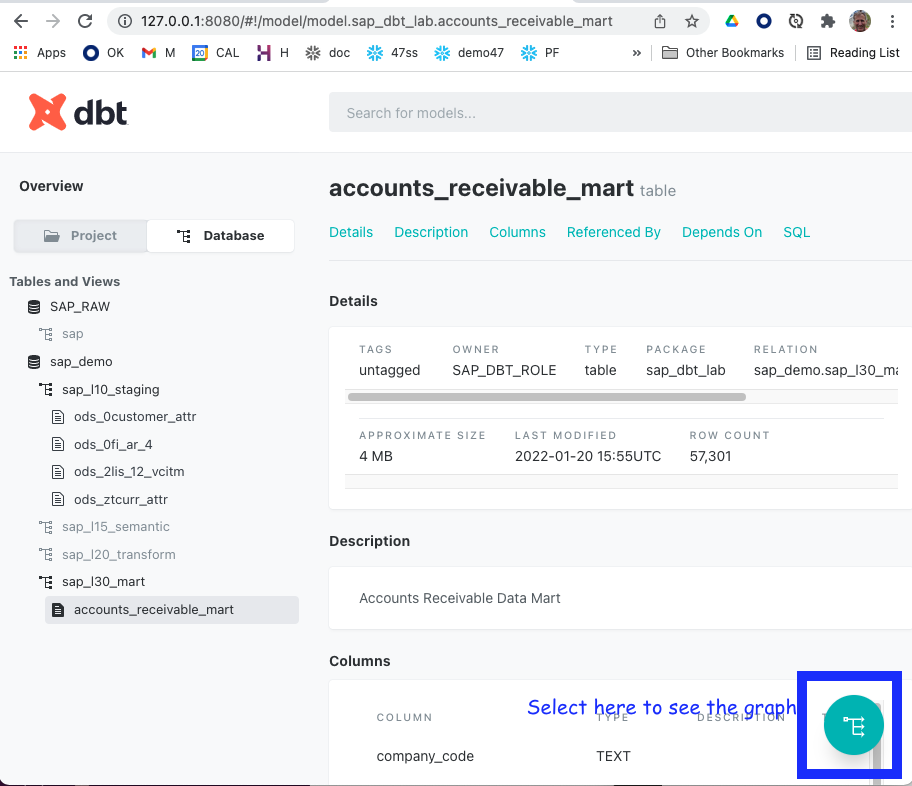912x786 pixels.
Task: Expand the Other Bookmarks folder
Action: coord(723,52)
